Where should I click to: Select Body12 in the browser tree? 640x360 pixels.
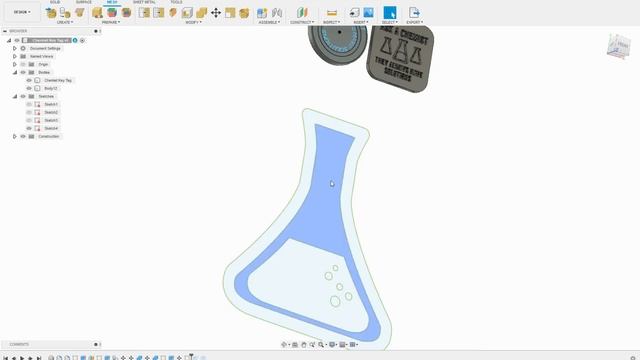point(51,88)
